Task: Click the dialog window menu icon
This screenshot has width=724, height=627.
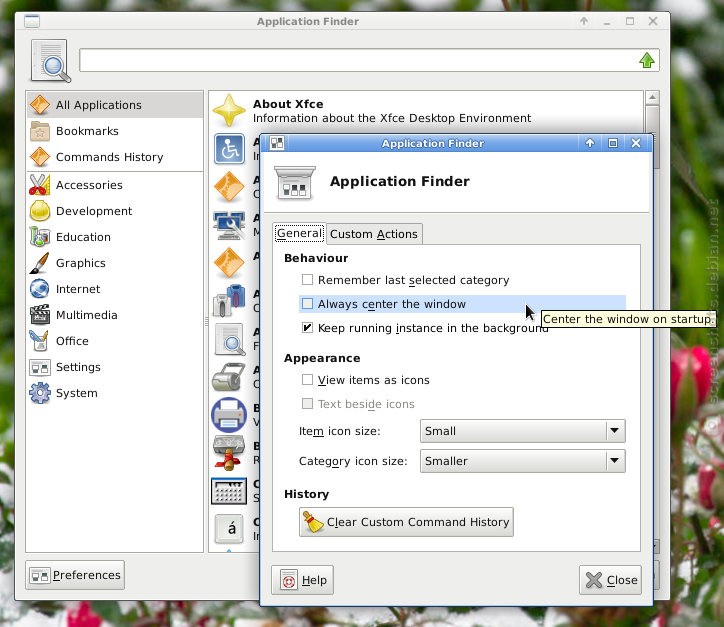Action: tap(277, 143)
